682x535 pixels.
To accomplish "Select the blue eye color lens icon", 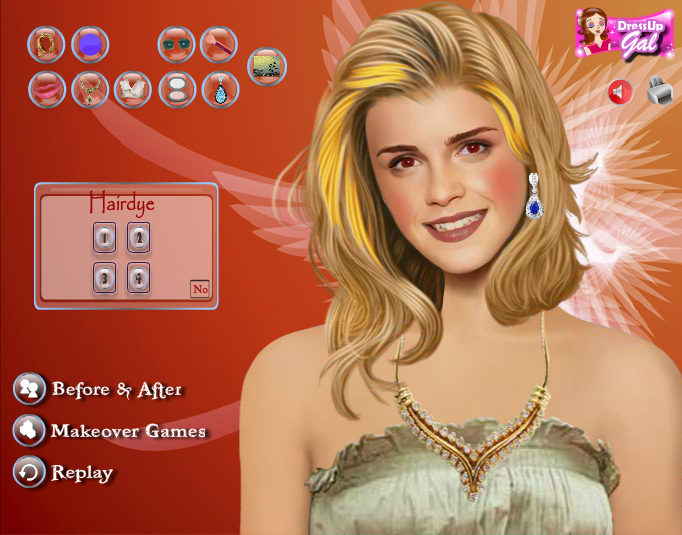I will [90, 44].
